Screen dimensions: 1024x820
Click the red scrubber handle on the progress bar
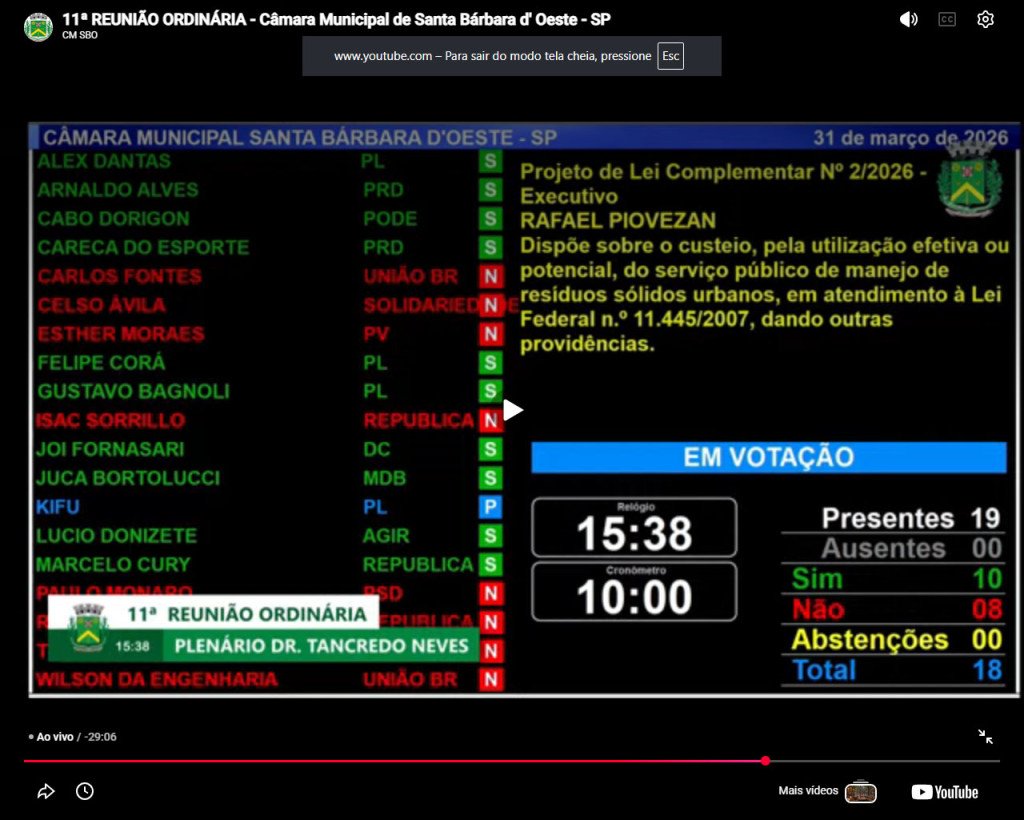pos(765,761)
